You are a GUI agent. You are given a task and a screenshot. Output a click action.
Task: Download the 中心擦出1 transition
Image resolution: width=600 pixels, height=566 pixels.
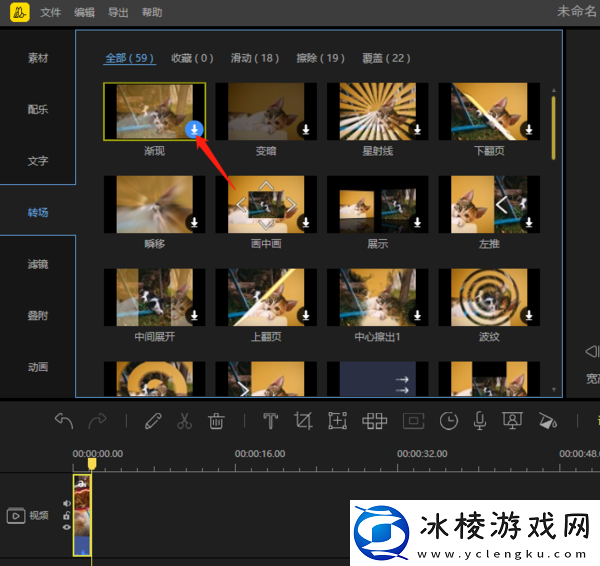[417, 315]
